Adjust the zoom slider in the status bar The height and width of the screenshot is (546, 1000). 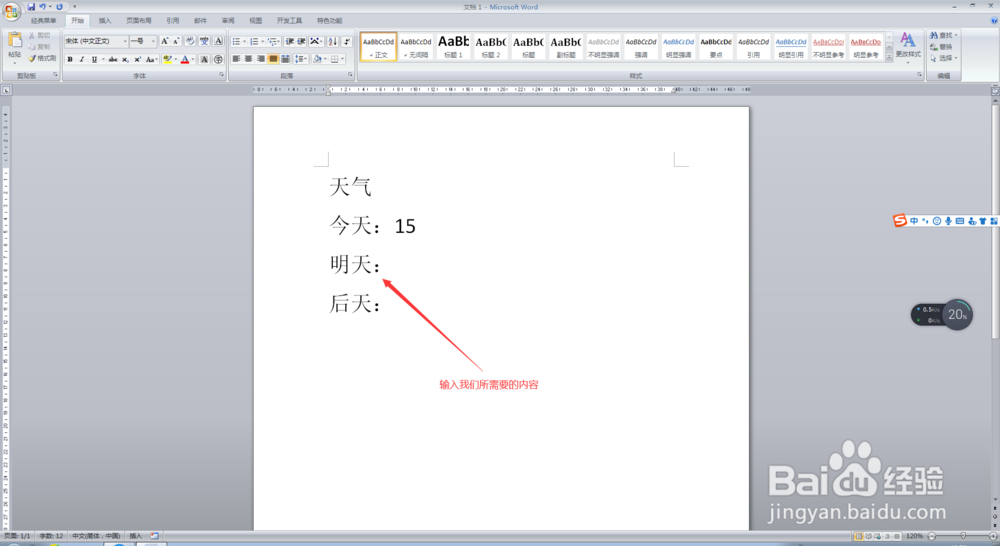coord(963,536)
